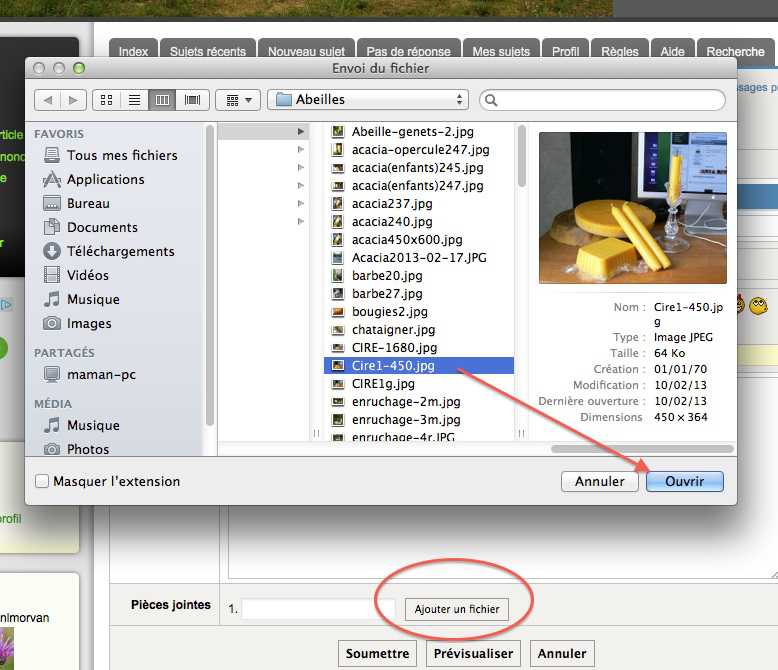
Task: Click the Annuler button in file dialog
Action: coord(600,481)
